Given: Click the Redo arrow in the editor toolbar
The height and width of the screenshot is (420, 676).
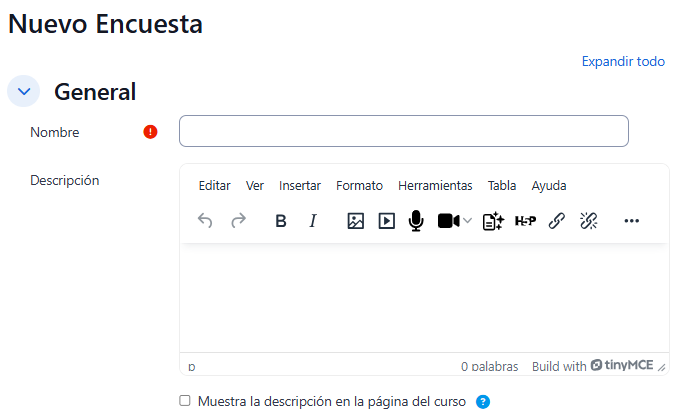Looking at the screenshot, I should (x=238, y=221).
